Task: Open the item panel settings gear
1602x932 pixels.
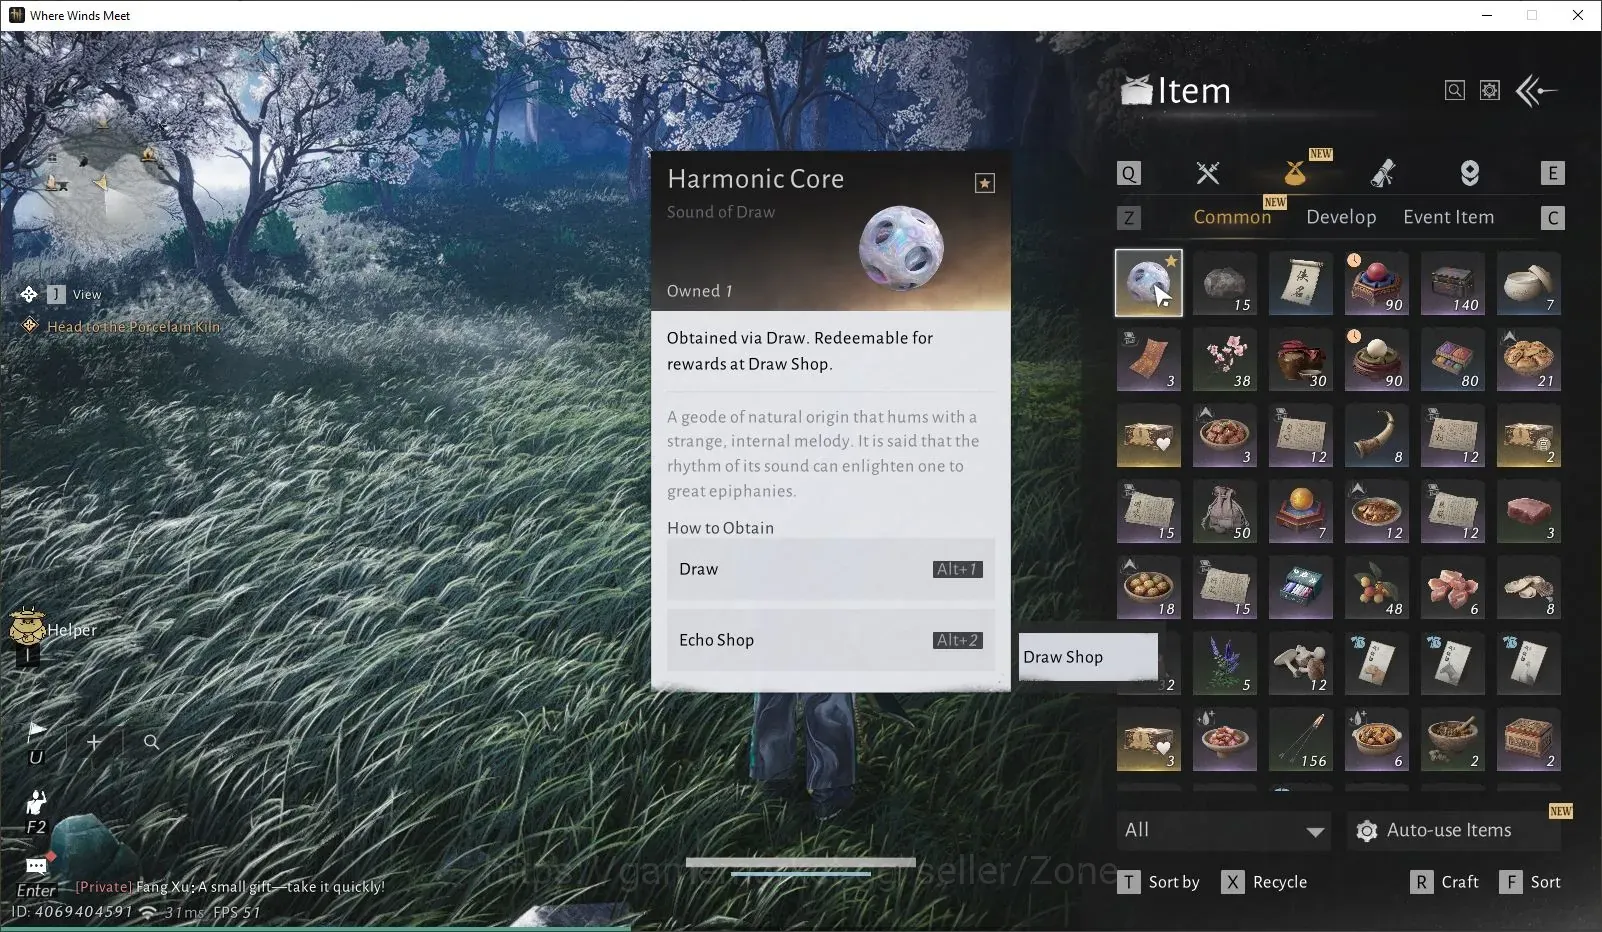Action: pos(1490,91)
